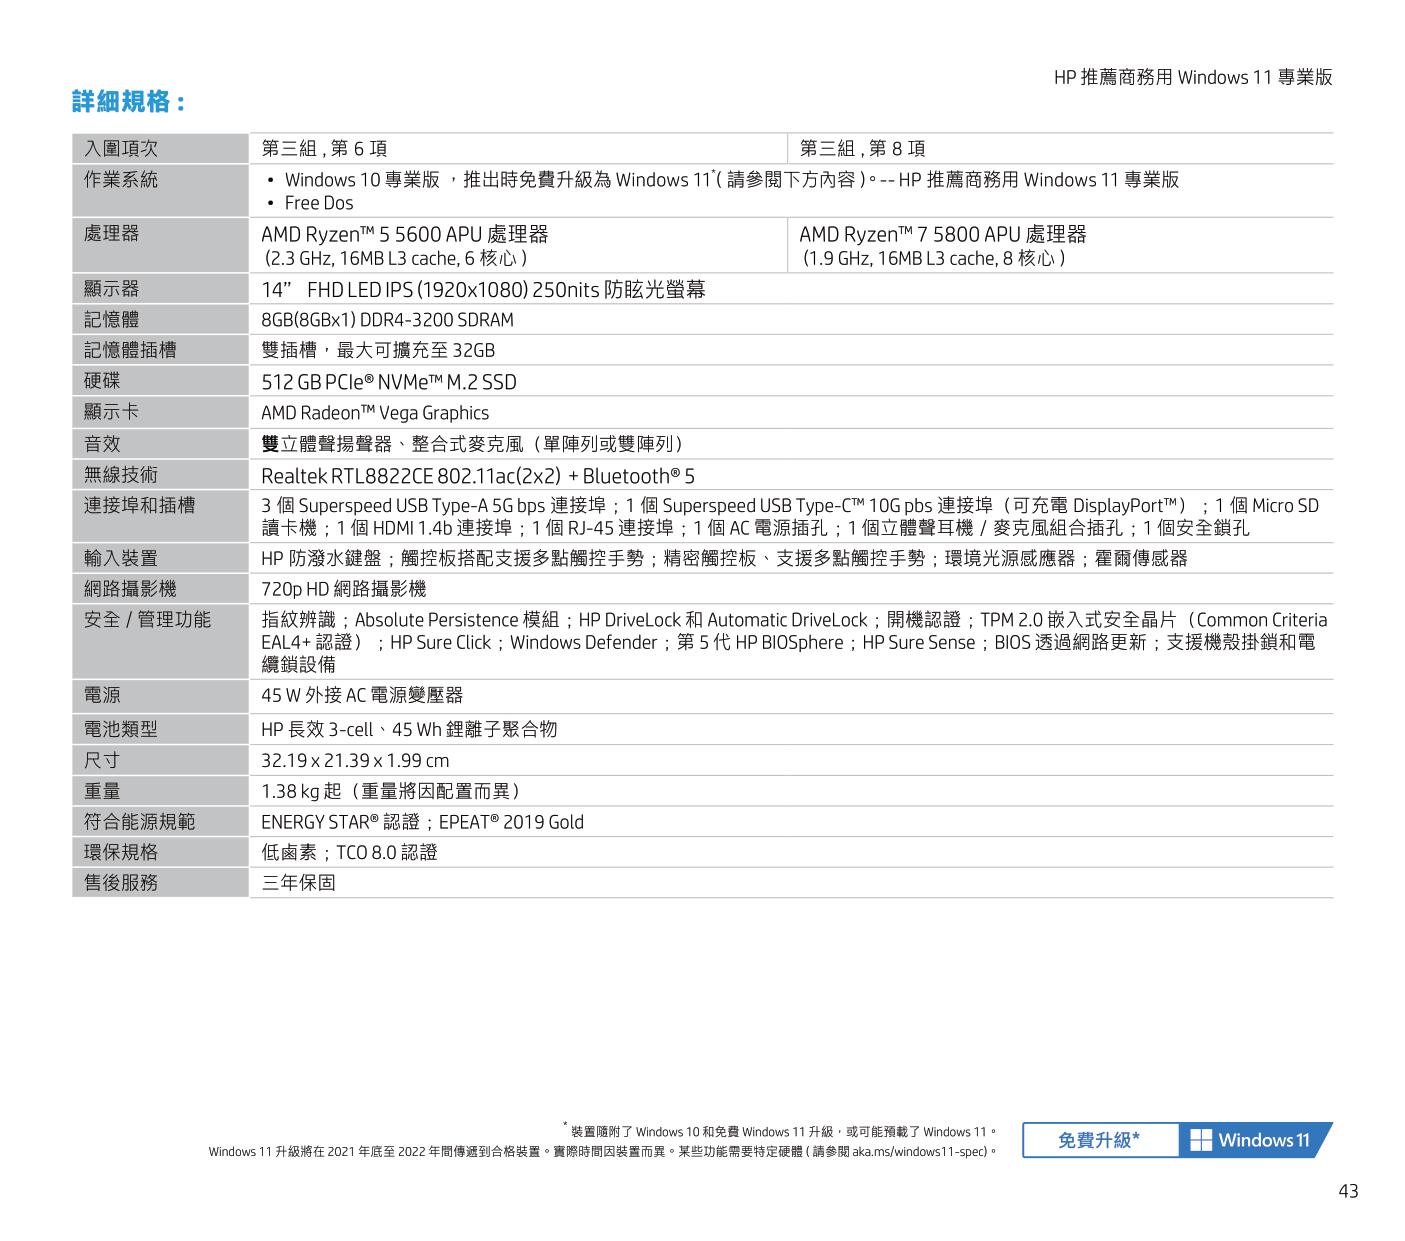The width and height of the screenshot is (1405, 1241).
Task: Click the Free Dos bullet line
Action: coord(310,203)
